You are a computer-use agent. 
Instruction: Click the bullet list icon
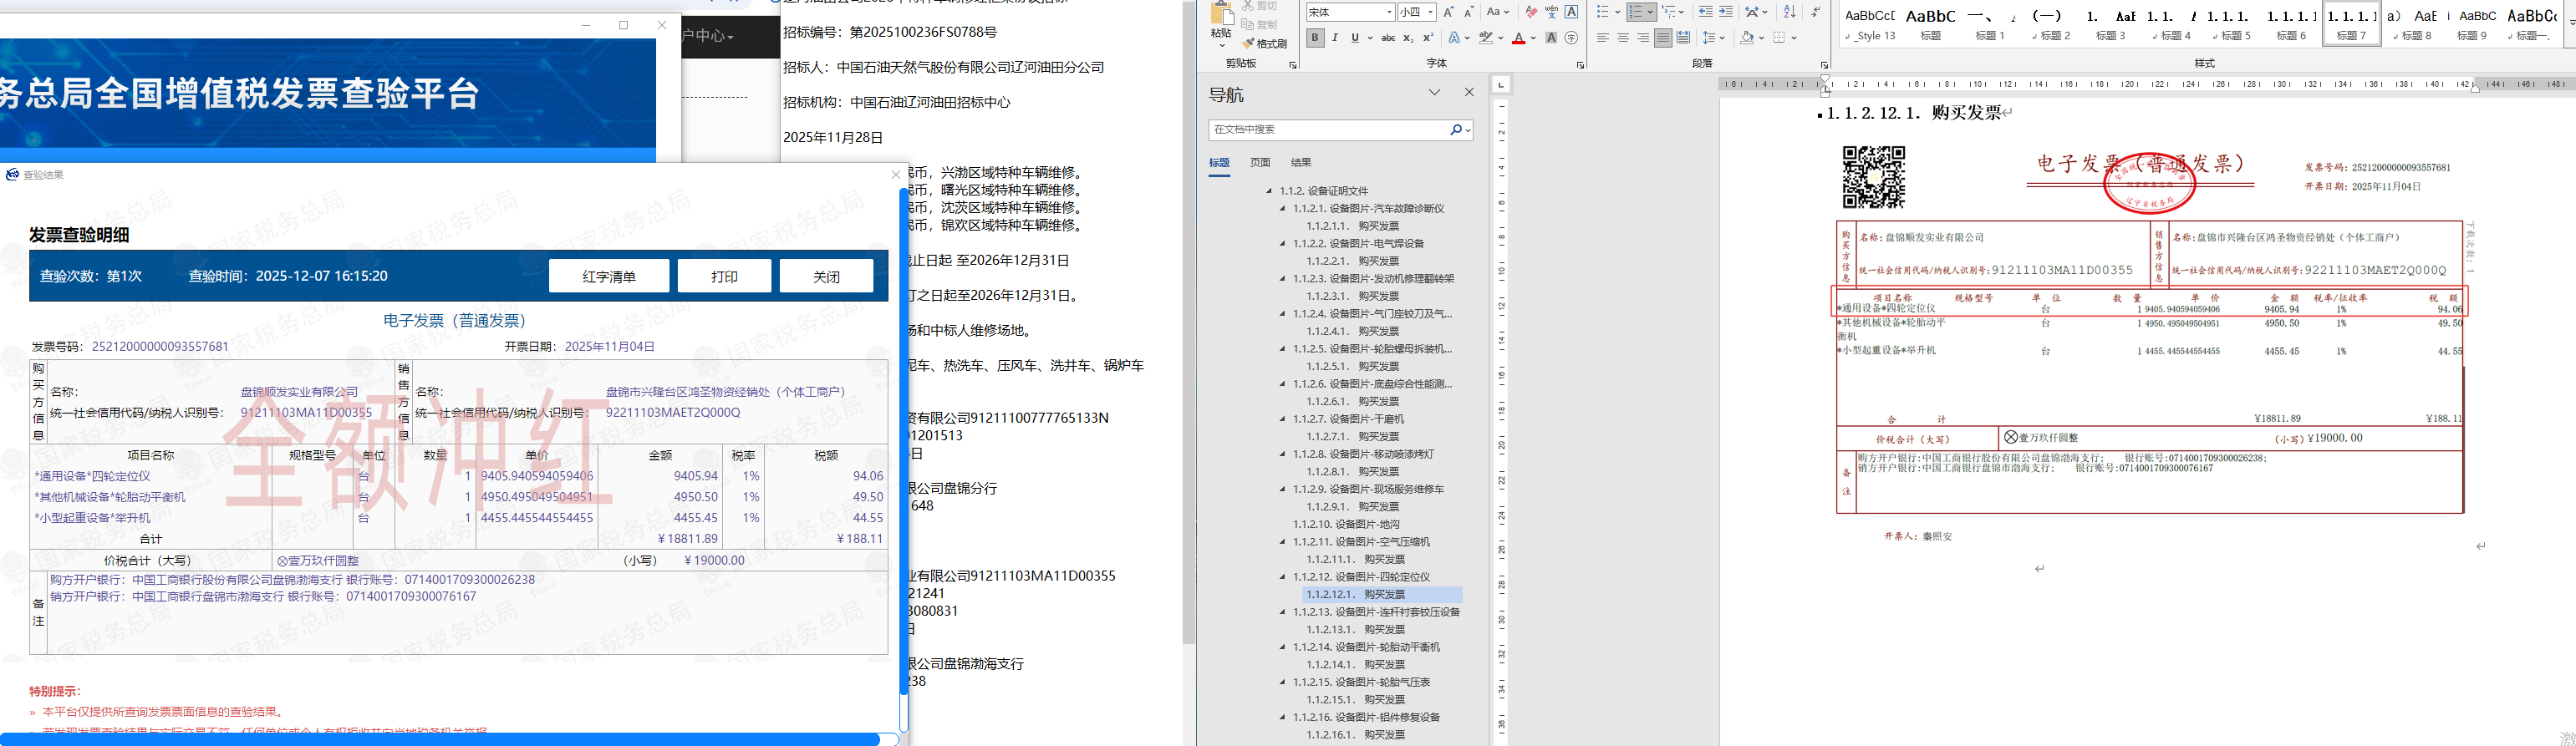point(1602,12)
